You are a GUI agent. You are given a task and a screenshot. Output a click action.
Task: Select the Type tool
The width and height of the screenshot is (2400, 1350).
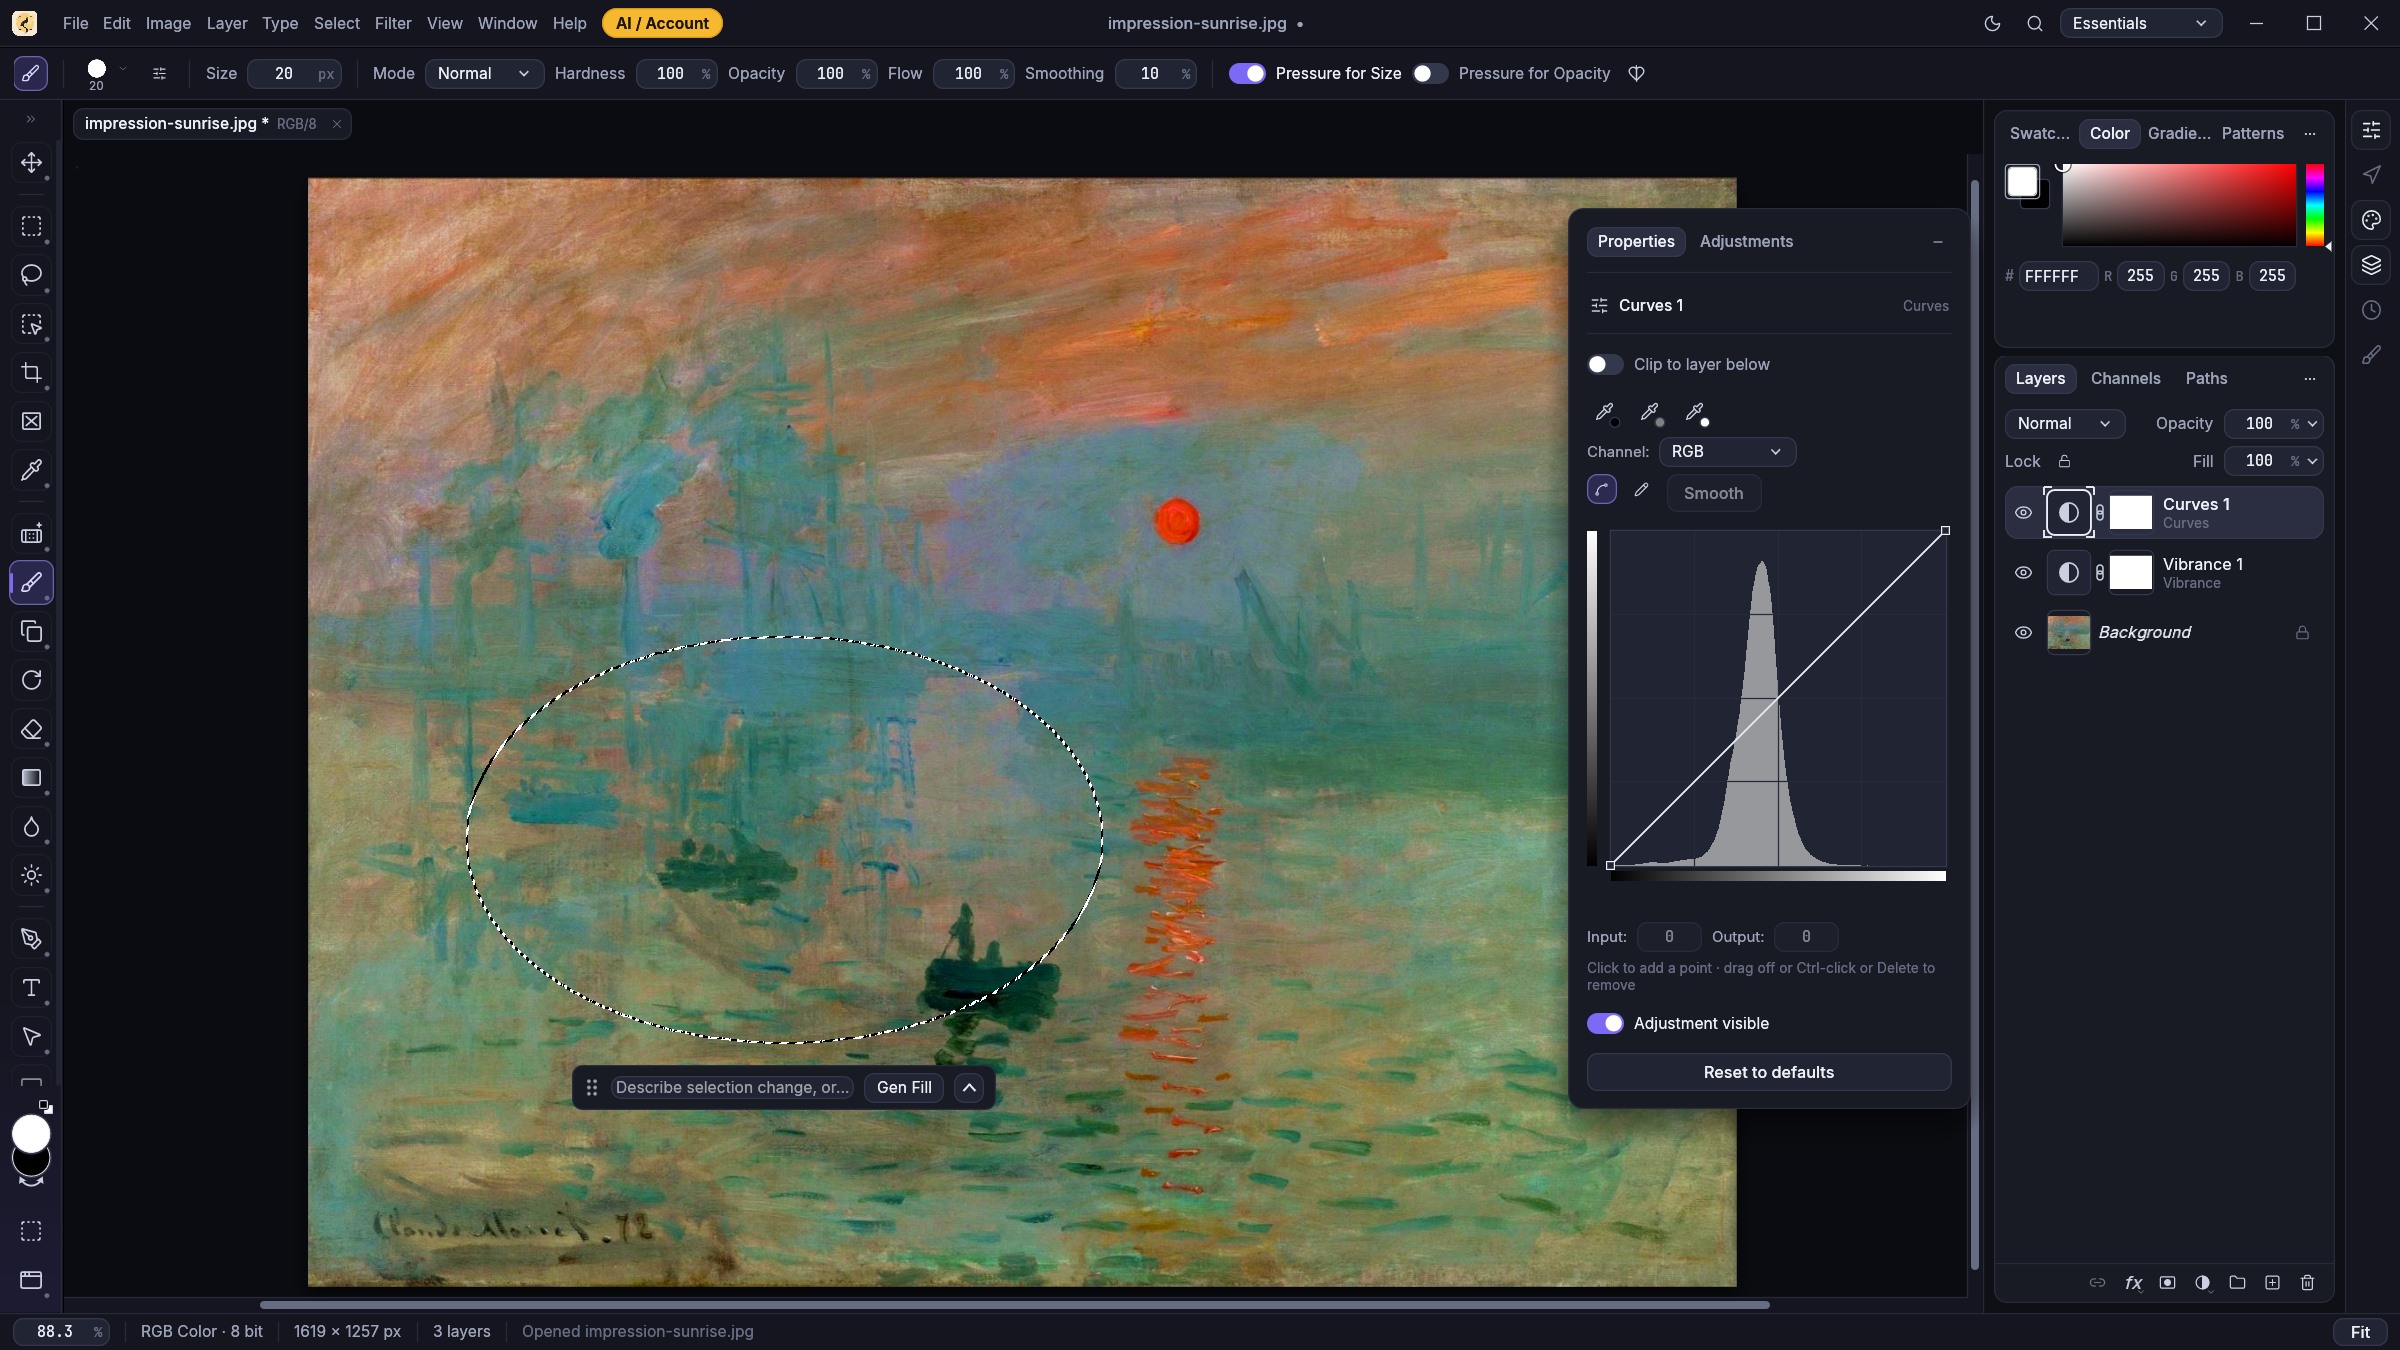[31, 988]
